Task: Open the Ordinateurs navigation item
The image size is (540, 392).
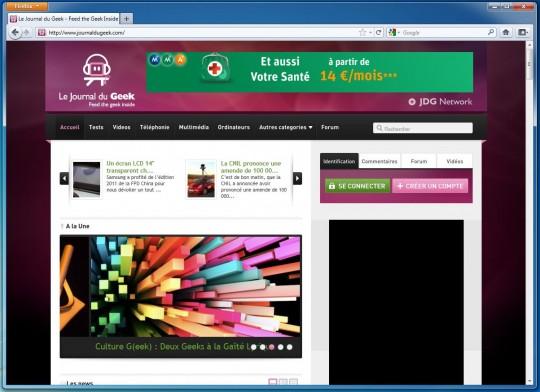Action: pyautogui.click(x=234, y=127)
